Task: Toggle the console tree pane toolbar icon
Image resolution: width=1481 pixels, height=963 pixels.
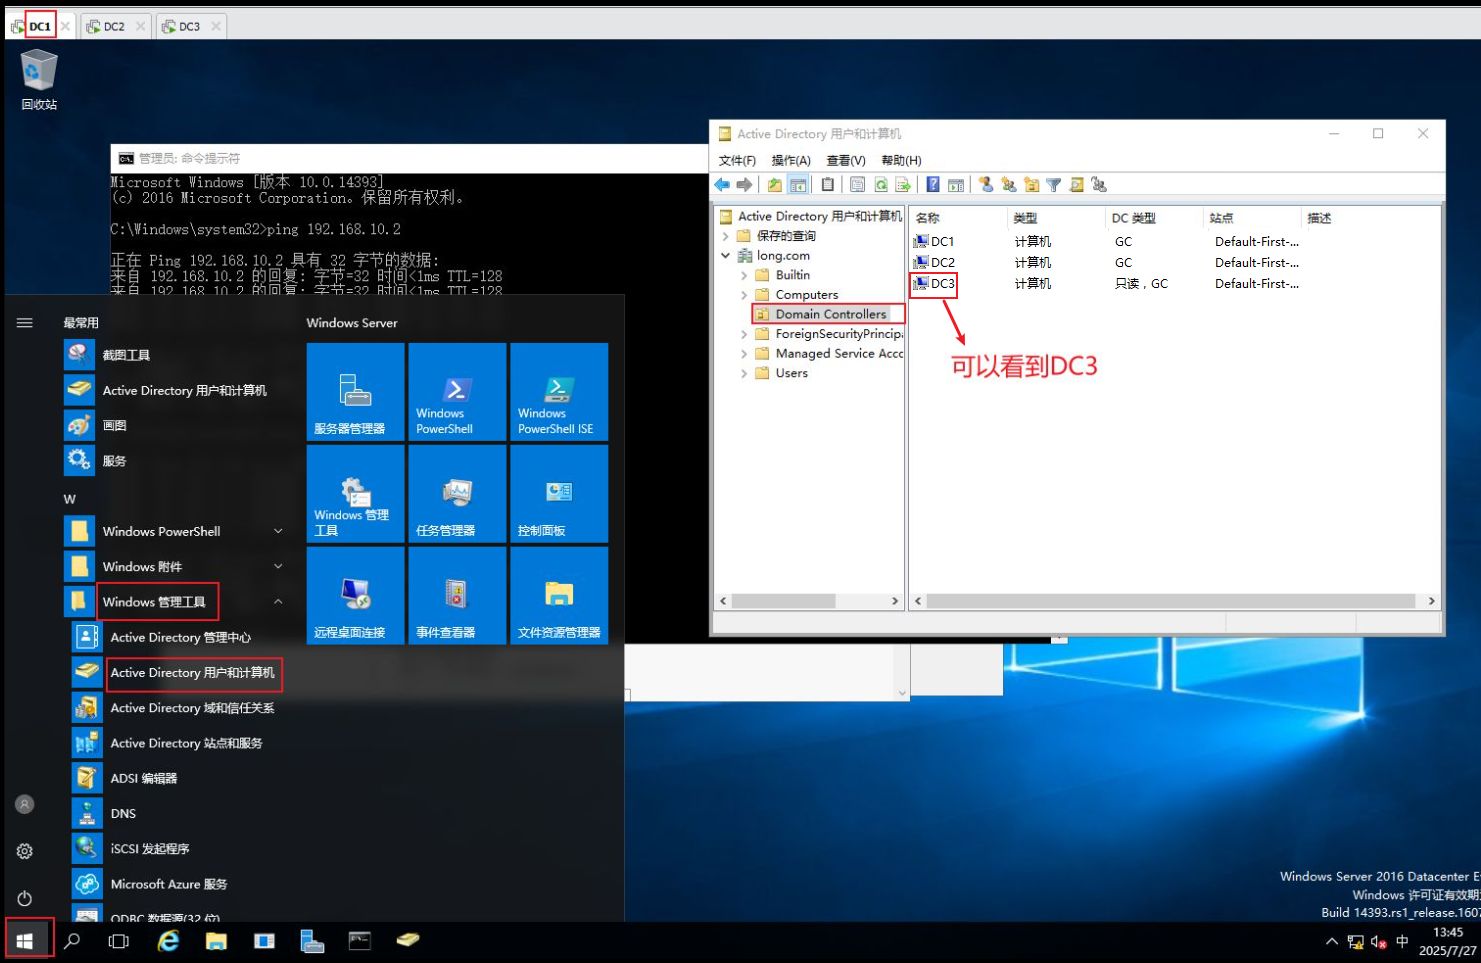Action: coord(798,185)
